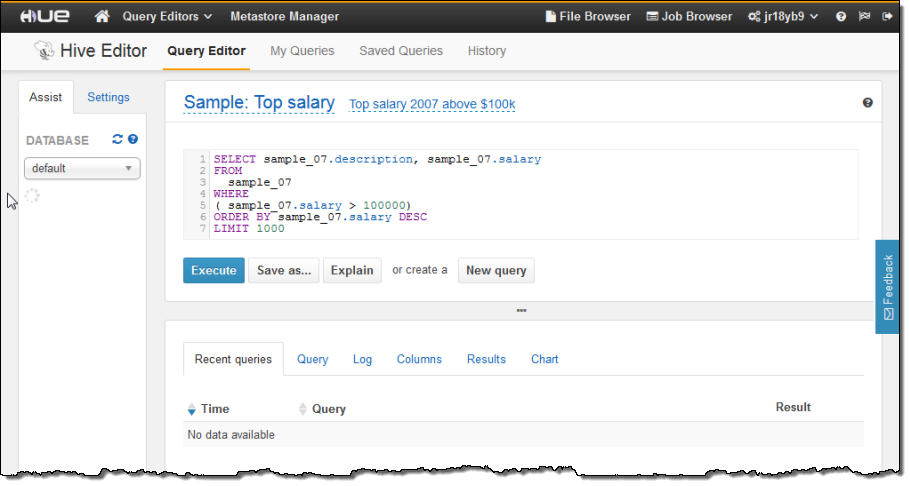Click the help icon in the top navigation bar
This screenshot has height=486, width=910.
tap(841, 17)
